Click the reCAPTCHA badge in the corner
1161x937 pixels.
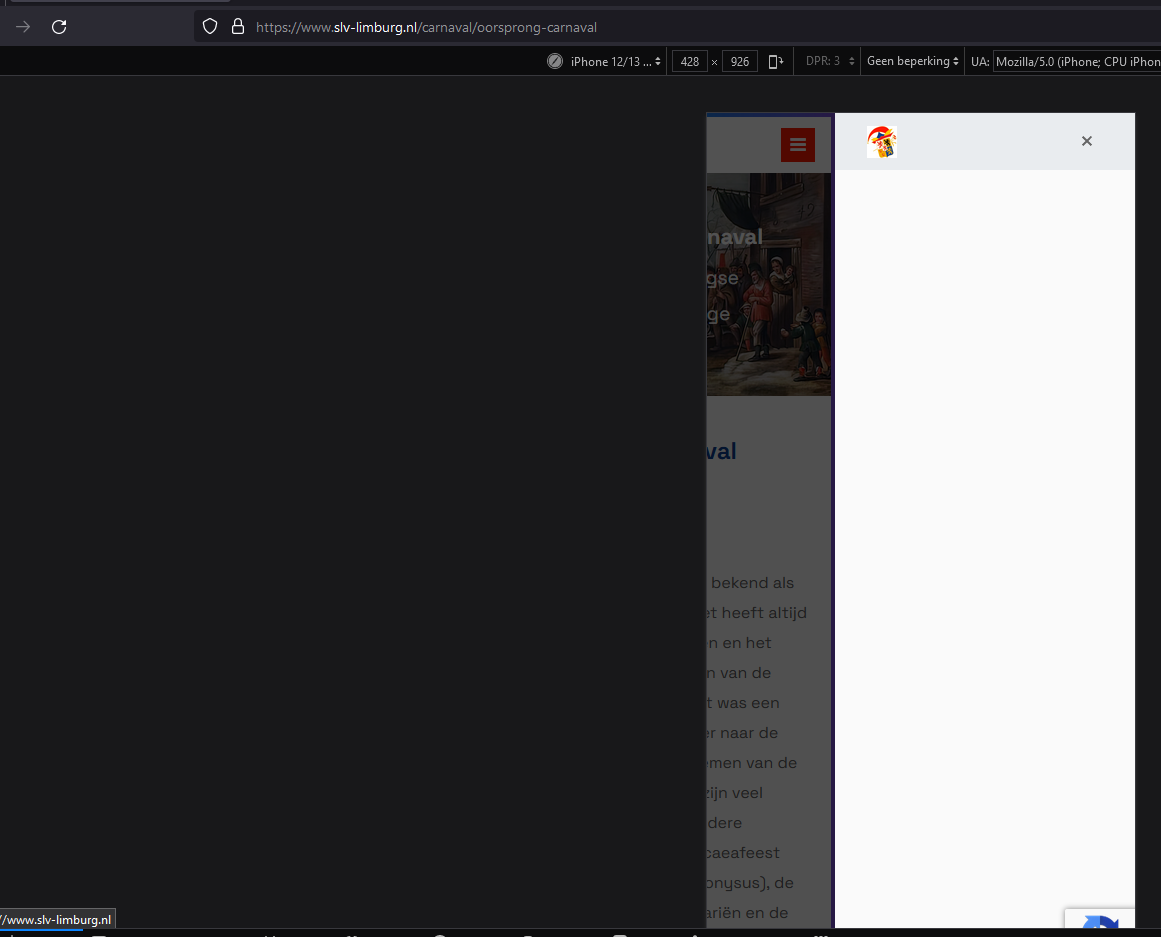1100,918
